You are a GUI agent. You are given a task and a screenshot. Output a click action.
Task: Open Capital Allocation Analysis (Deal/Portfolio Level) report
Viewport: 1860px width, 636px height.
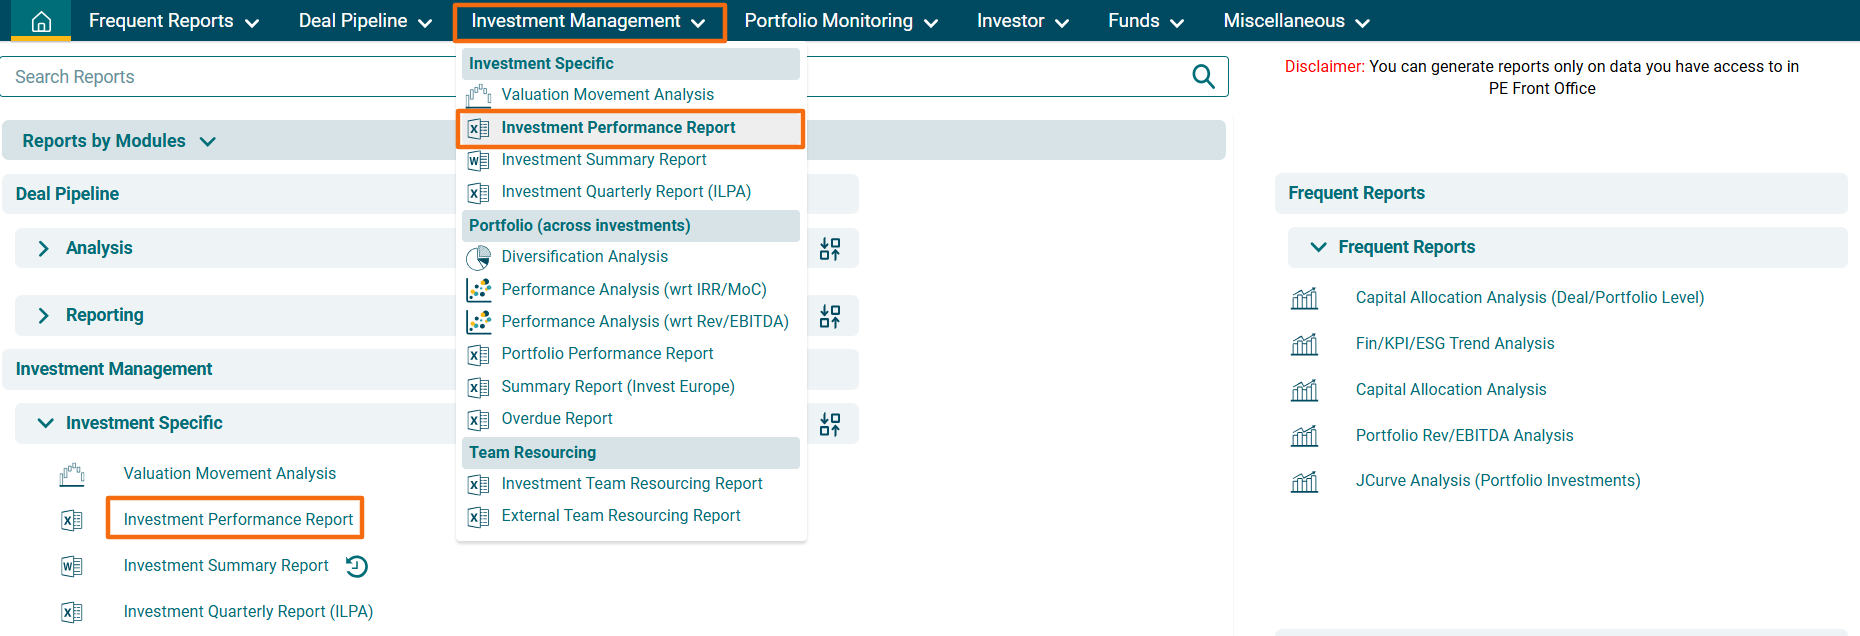click(x=1529, y=298)
